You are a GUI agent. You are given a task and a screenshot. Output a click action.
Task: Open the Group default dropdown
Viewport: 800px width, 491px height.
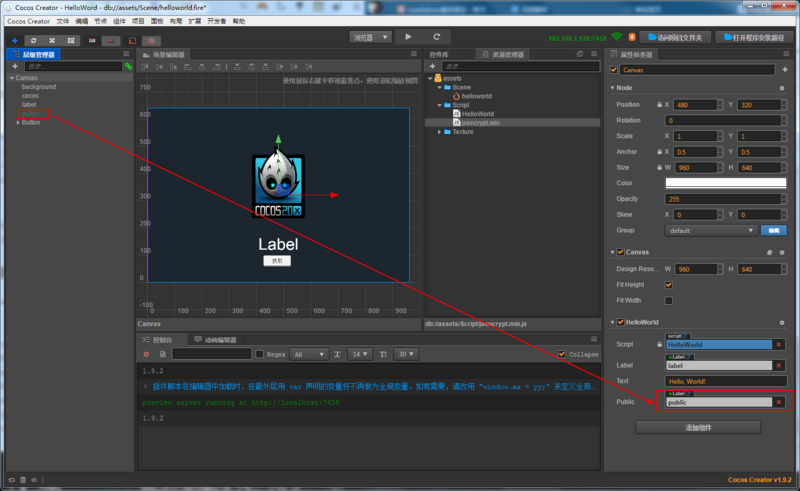click(x=711, y=231)
